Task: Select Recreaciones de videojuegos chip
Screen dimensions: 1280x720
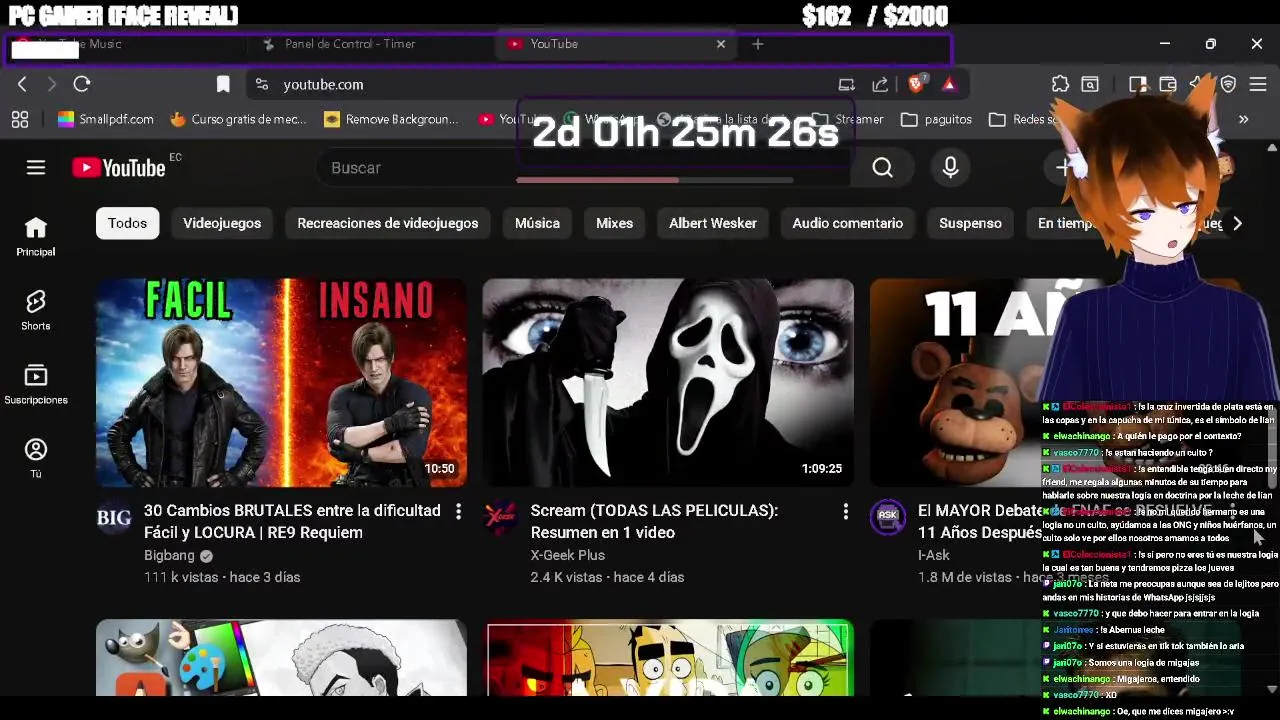Action: click(x=388, y=223)
